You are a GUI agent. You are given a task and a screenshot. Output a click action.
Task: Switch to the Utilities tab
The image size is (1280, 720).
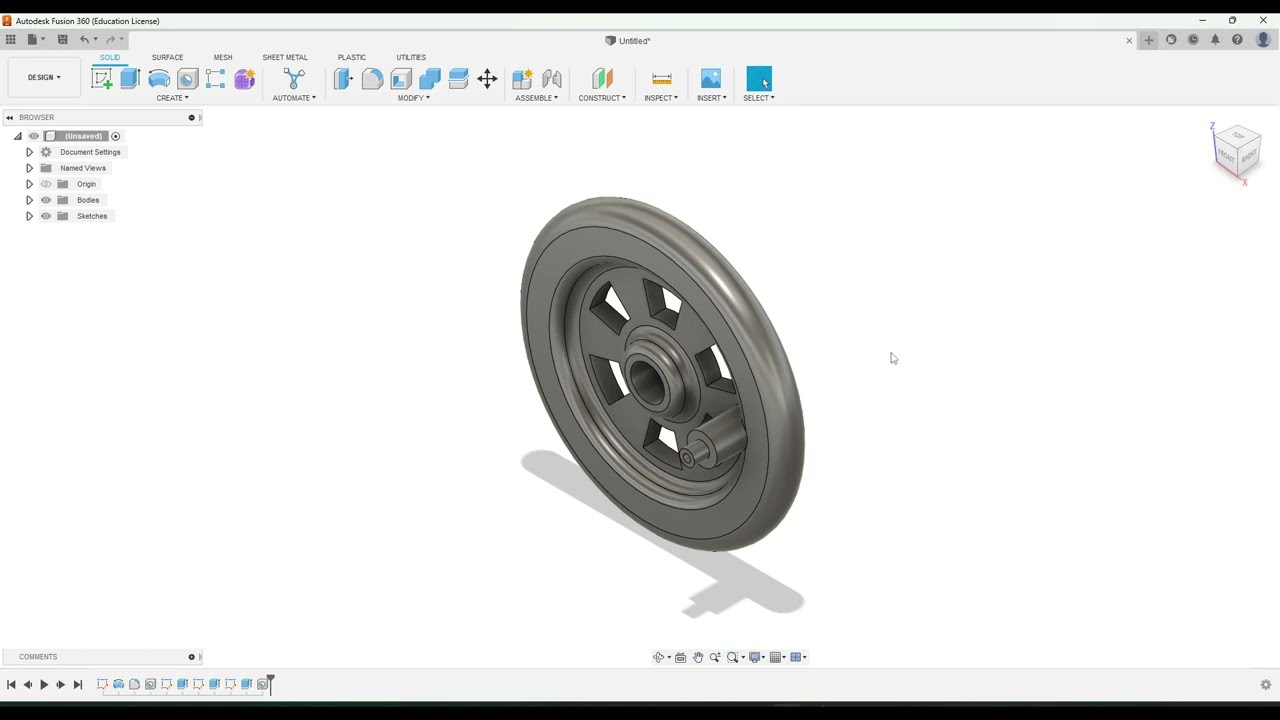point(411,57)
